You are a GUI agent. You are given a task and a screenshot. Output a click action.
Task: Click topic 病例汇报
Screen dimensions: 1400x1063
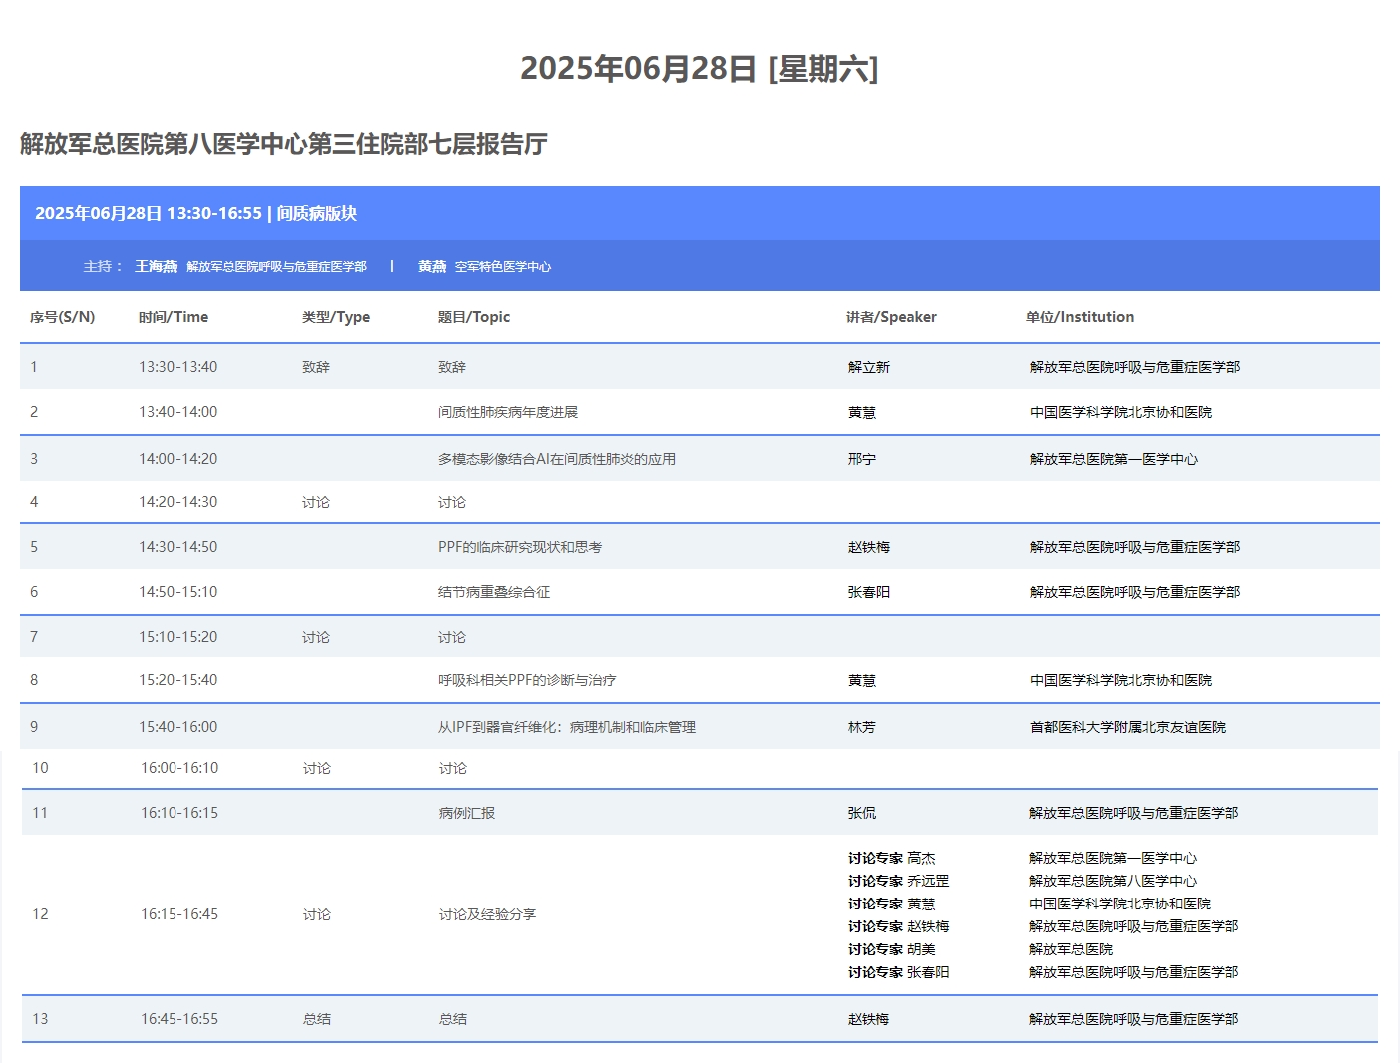467,813
